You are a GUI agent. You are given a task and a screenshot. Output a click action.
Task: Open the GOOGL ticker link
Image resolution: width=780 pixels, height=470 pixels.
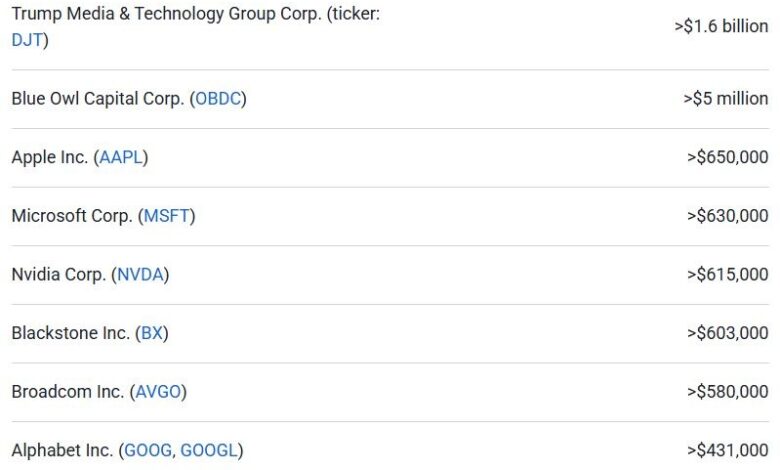coord(210,451)
